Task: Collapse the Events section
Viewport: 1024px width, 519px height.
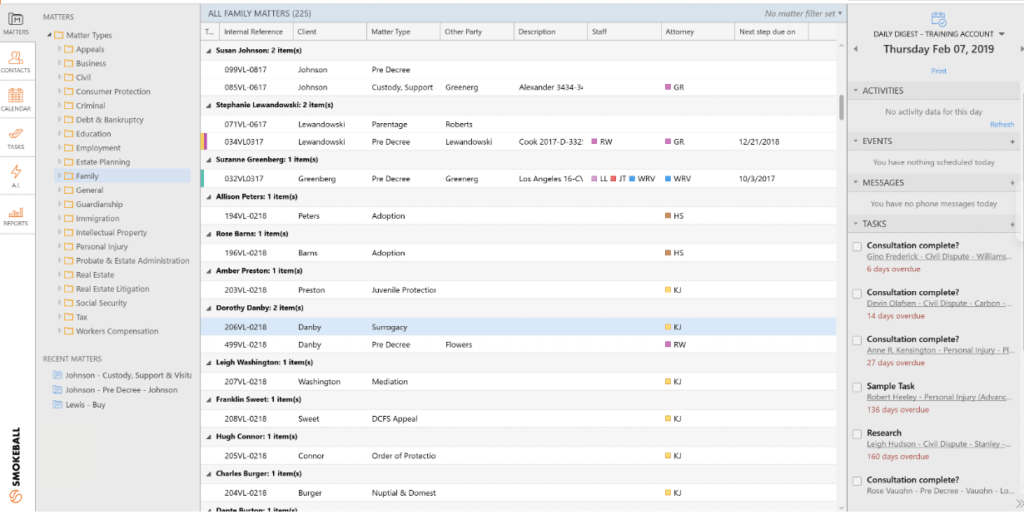Action: point(856,142)
